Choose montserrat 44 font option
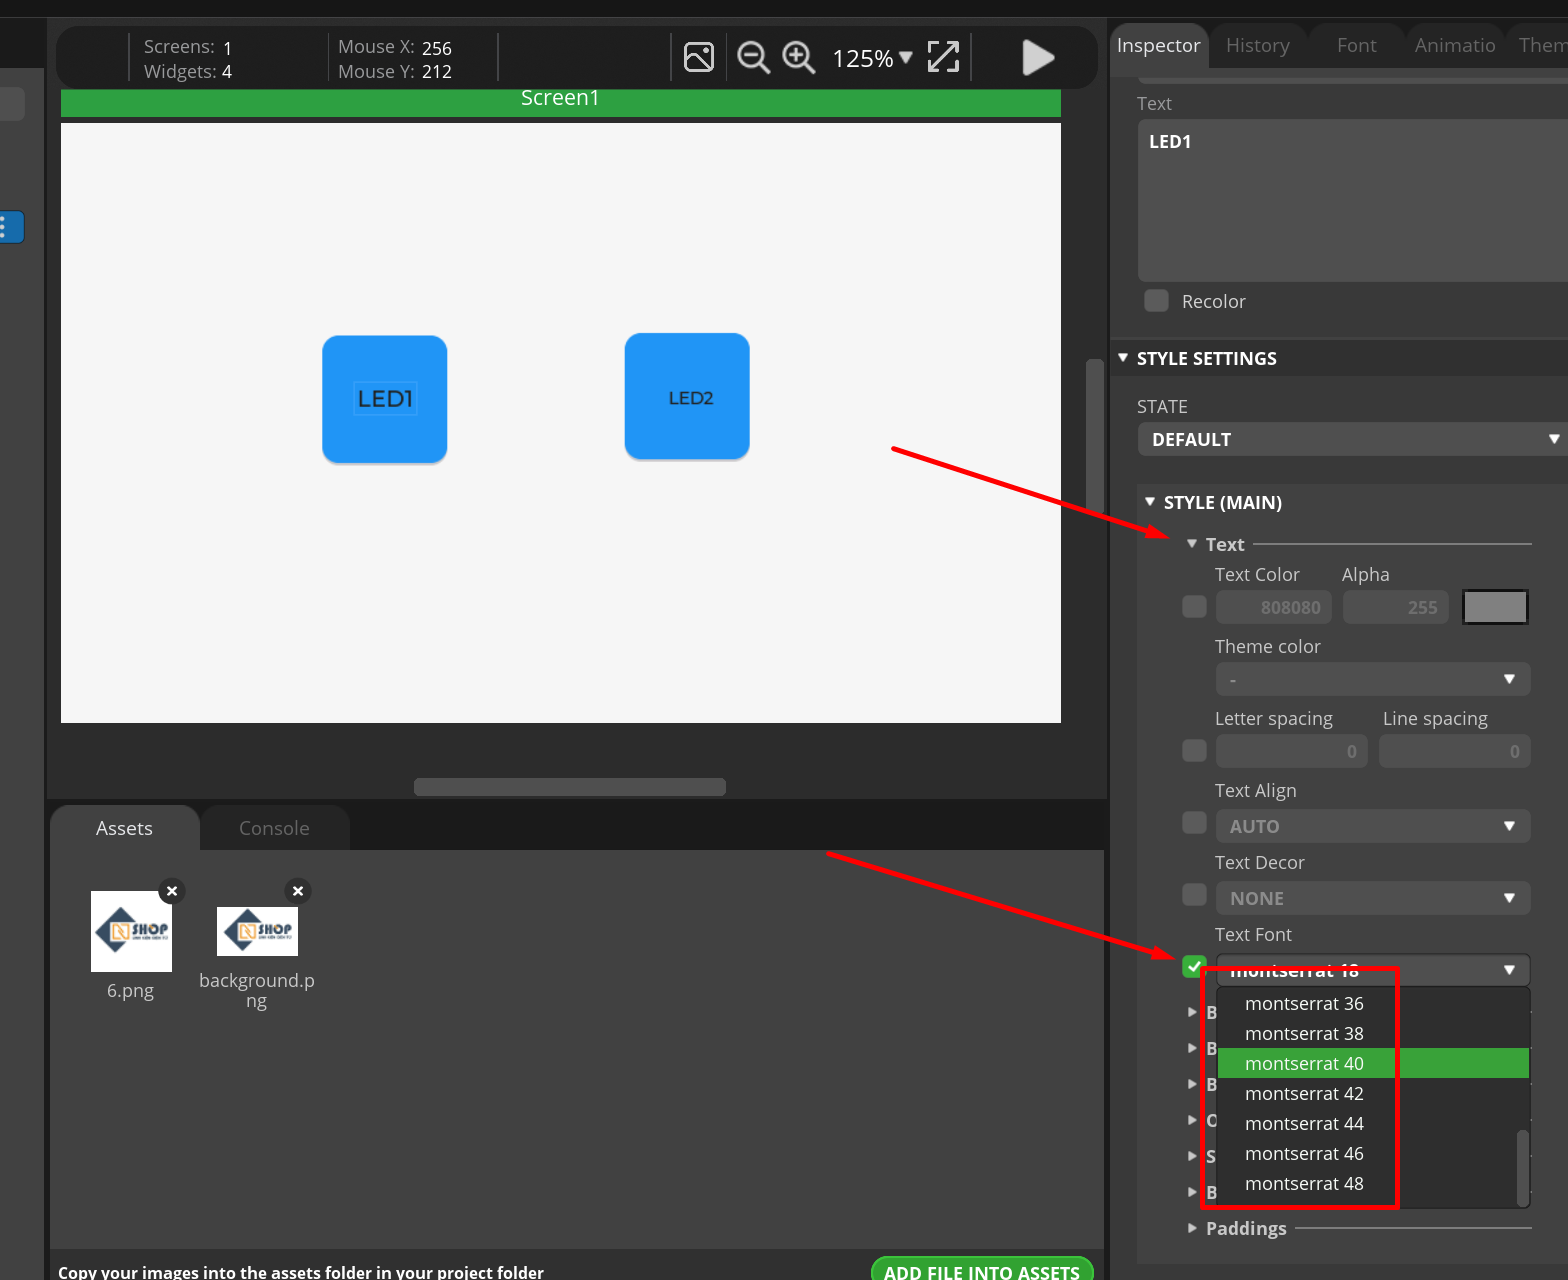1568x1280 pixels. 1373,1123
